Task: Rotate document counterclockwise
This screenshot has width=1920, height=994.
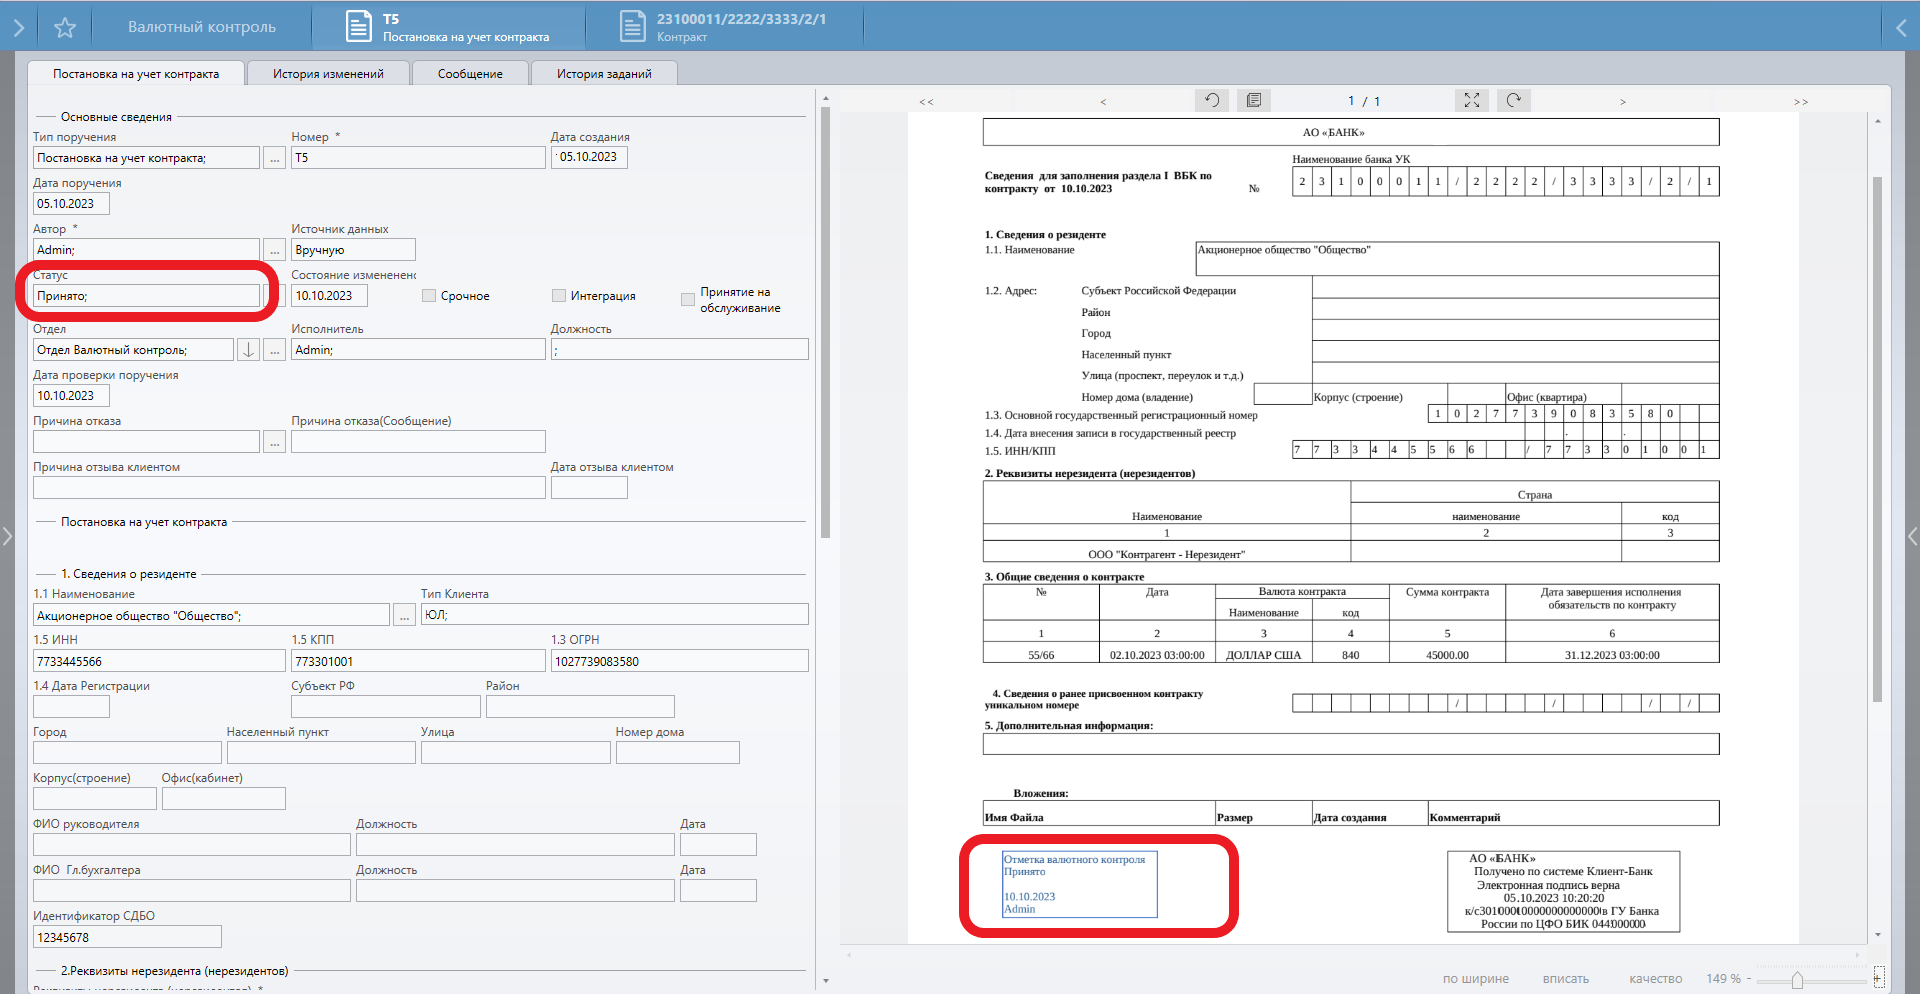Action: (x=1212, y=100)
